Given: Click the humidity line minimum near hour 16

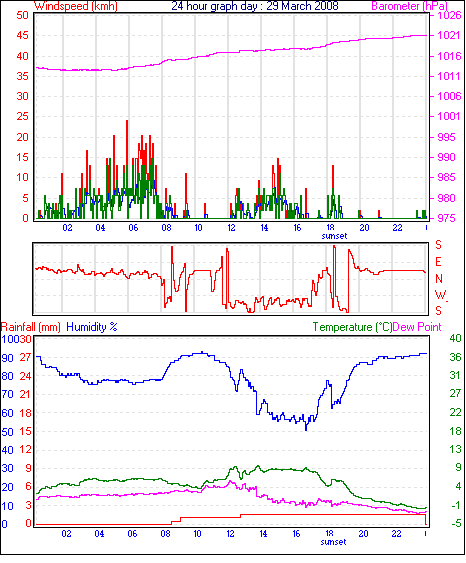Looking at the screenshot, I should (x=306, y=428).
